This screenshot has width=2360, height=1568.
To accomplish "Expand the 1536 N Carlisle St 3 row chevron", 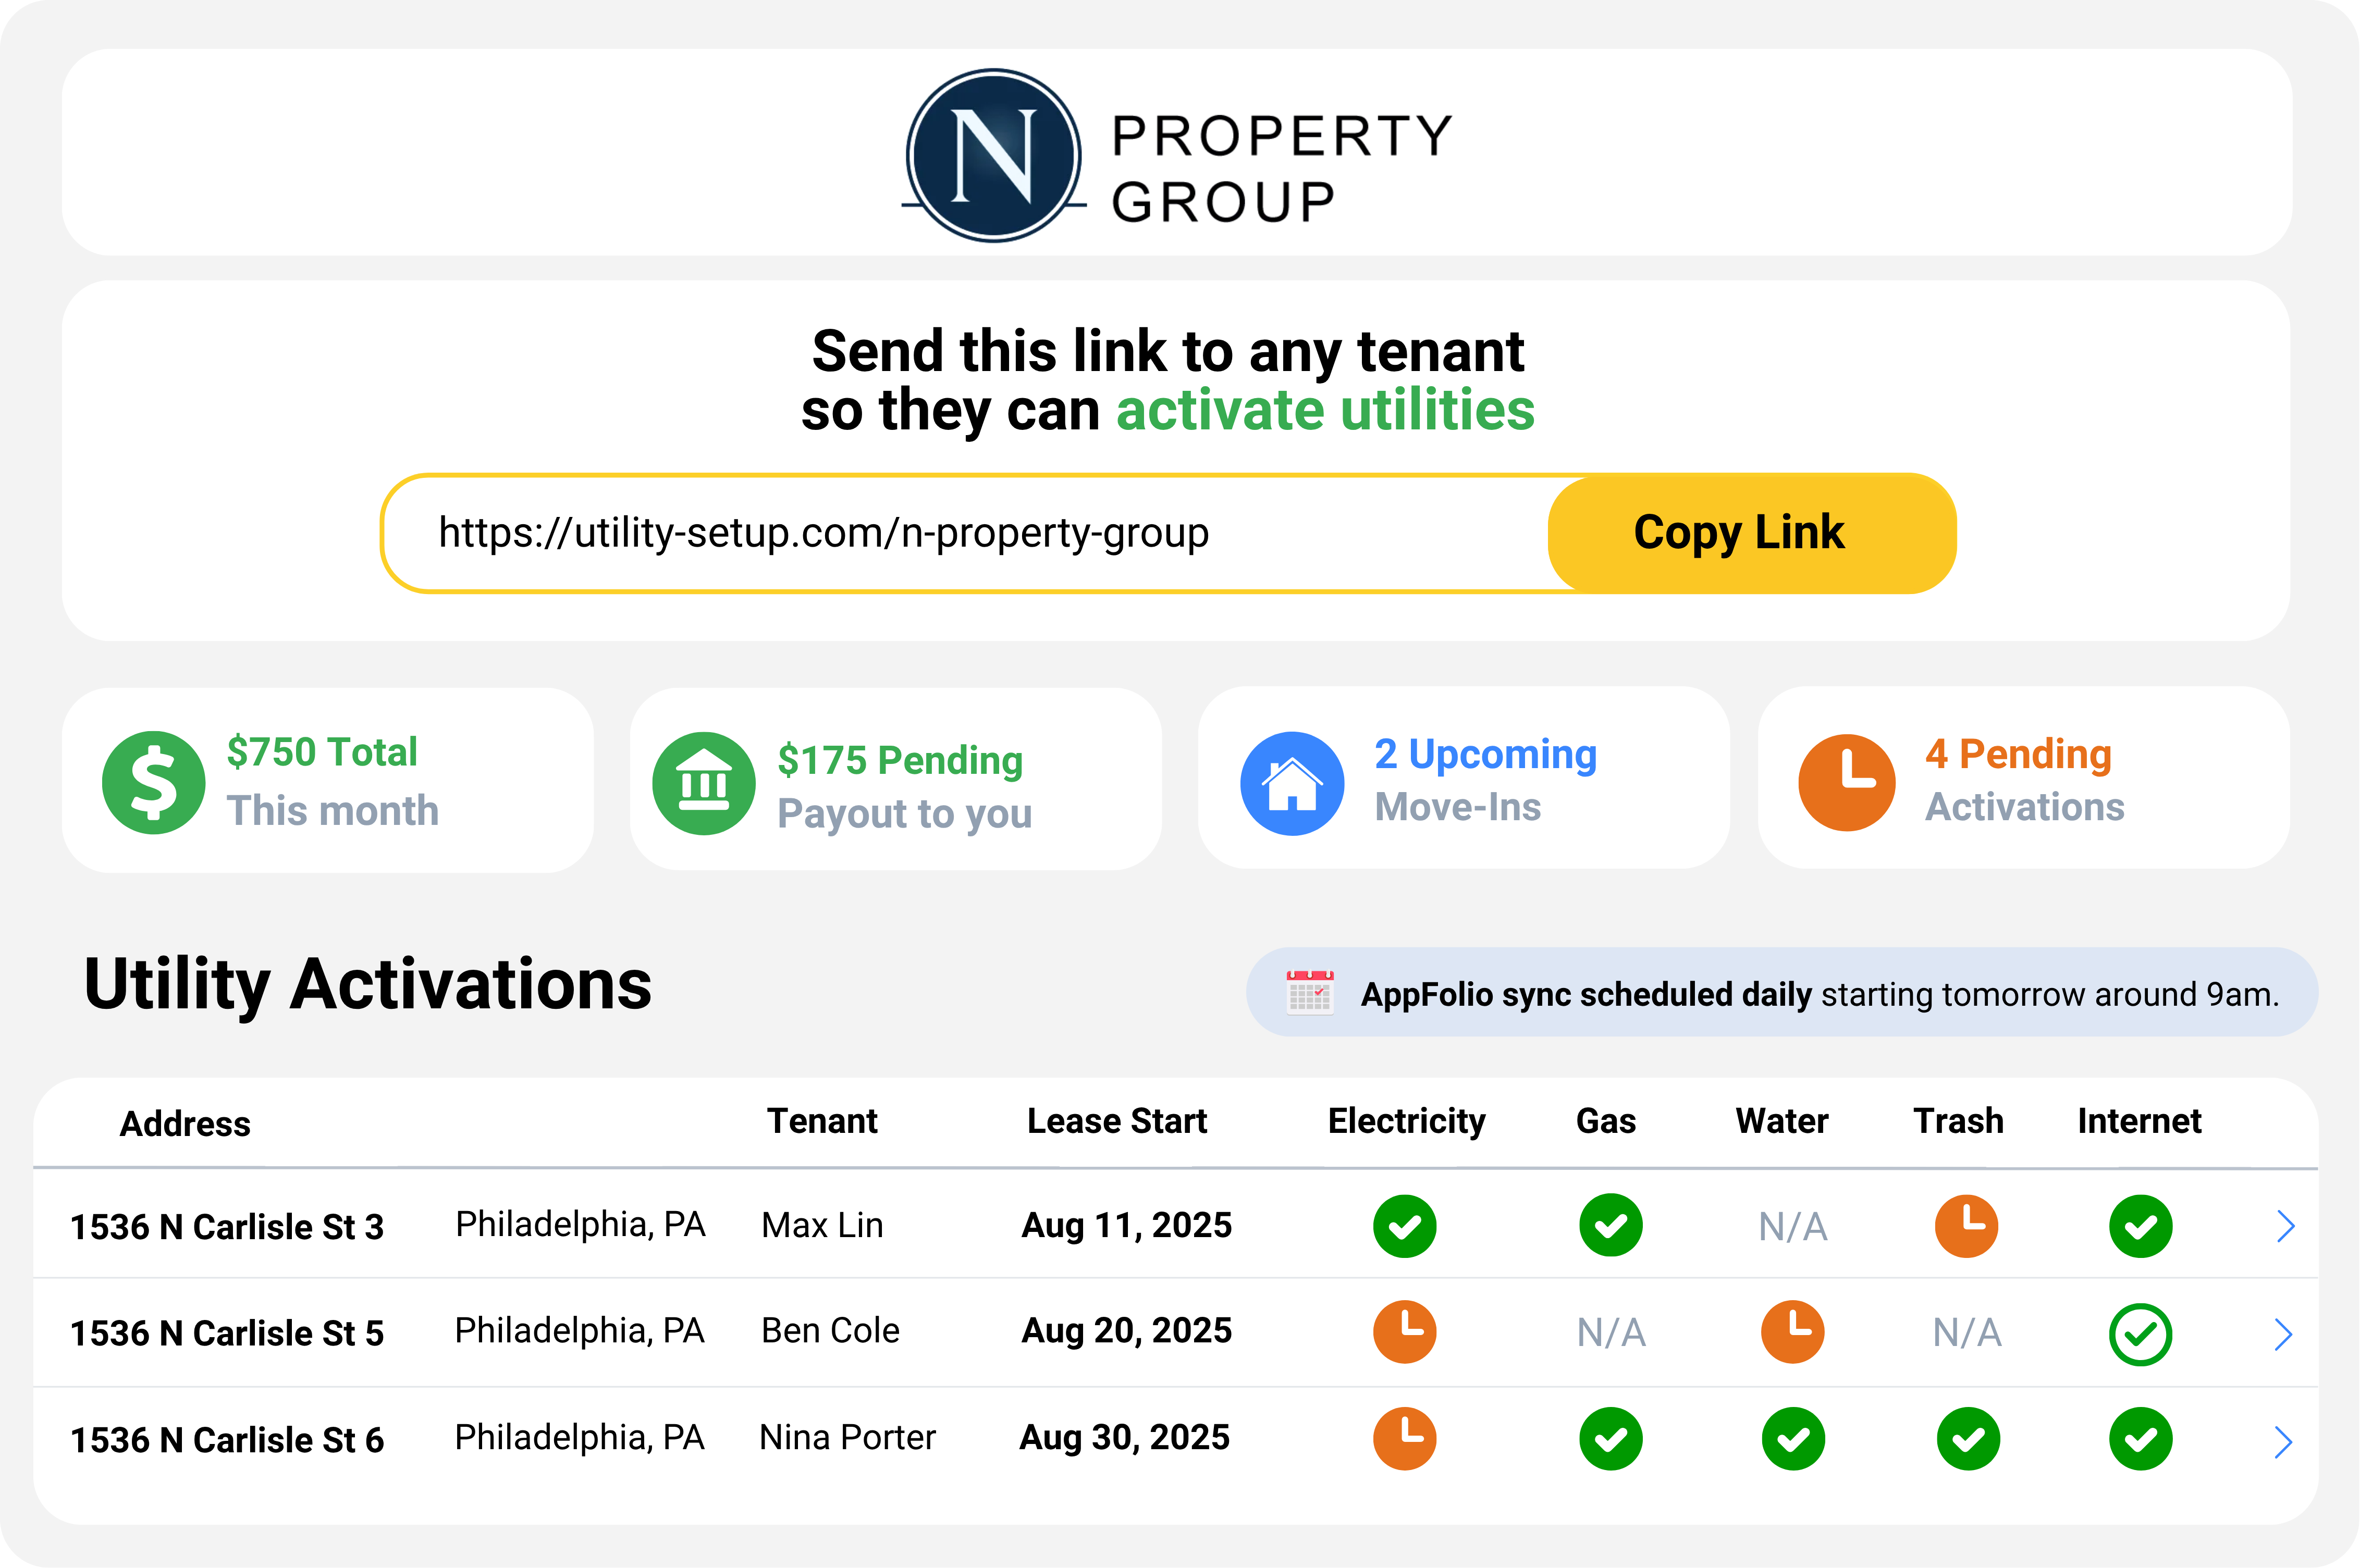I will tap(2284, 1226).
